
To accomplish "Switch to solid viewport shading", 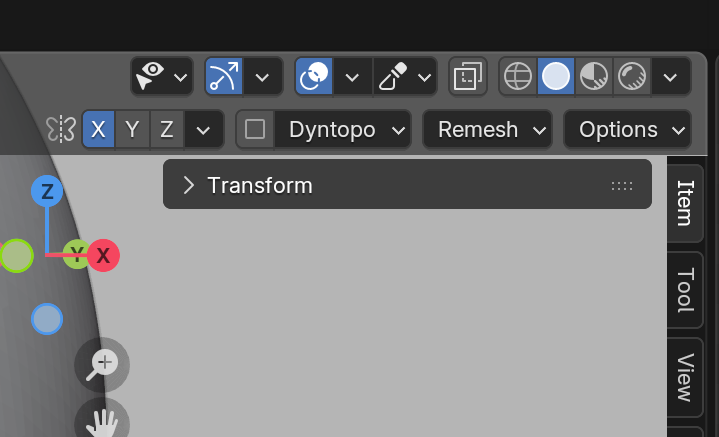I will (556, 76).
